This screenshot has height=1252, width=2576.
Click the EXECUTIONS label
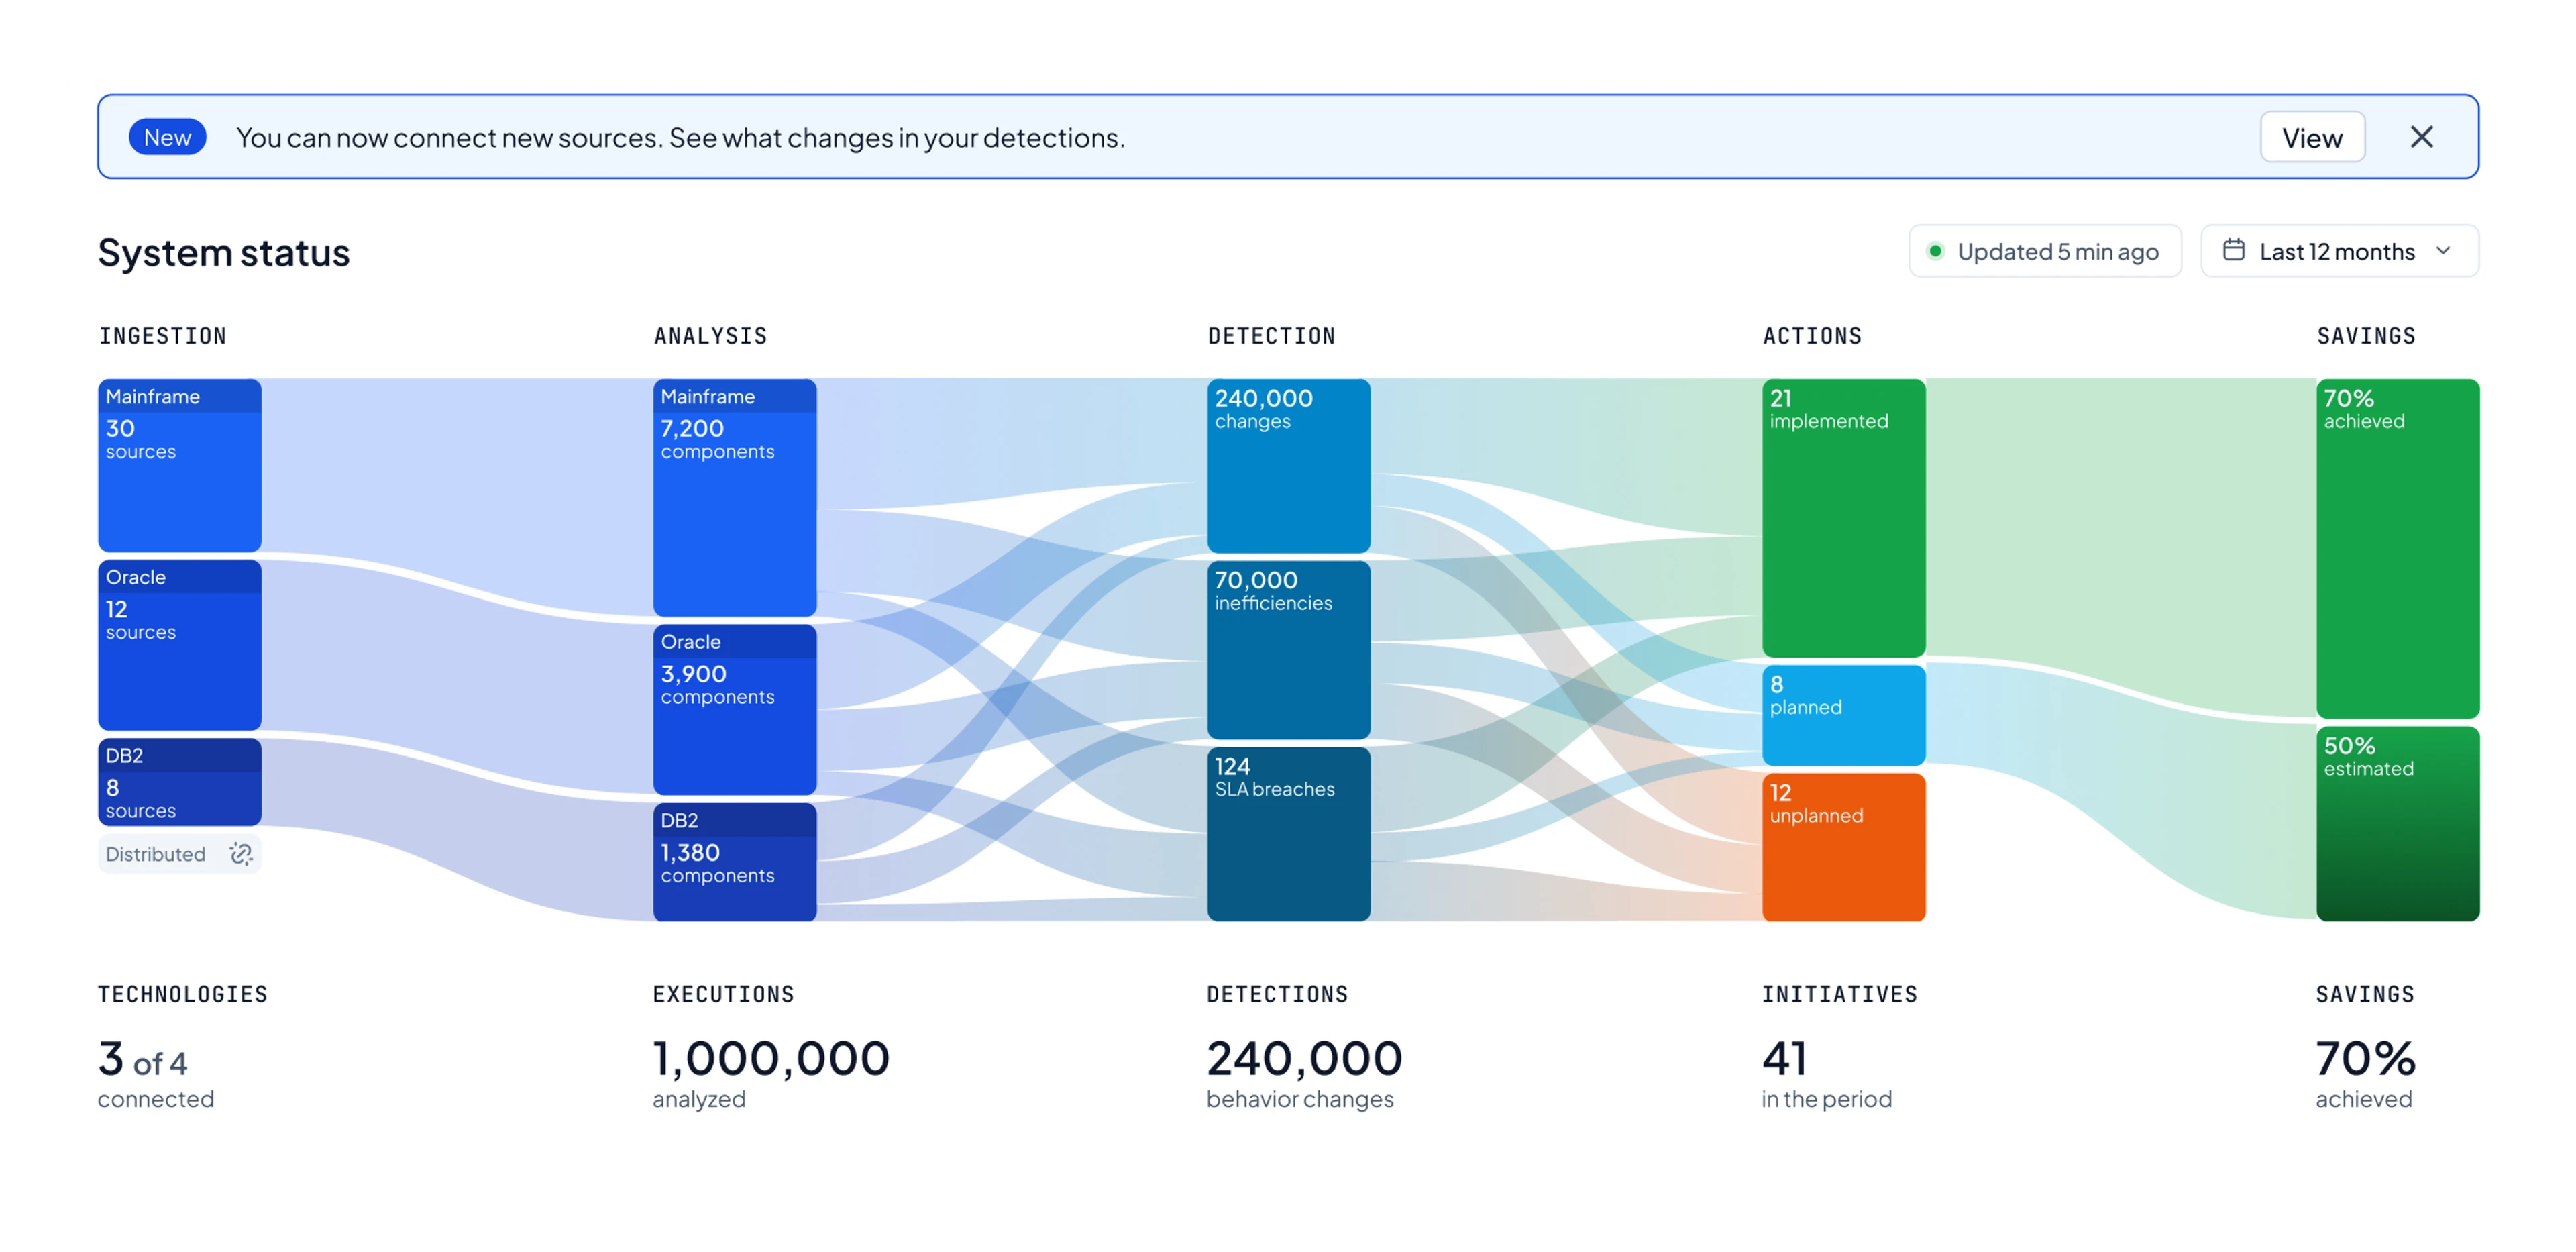pyautogui.click(x=723, y=994)
